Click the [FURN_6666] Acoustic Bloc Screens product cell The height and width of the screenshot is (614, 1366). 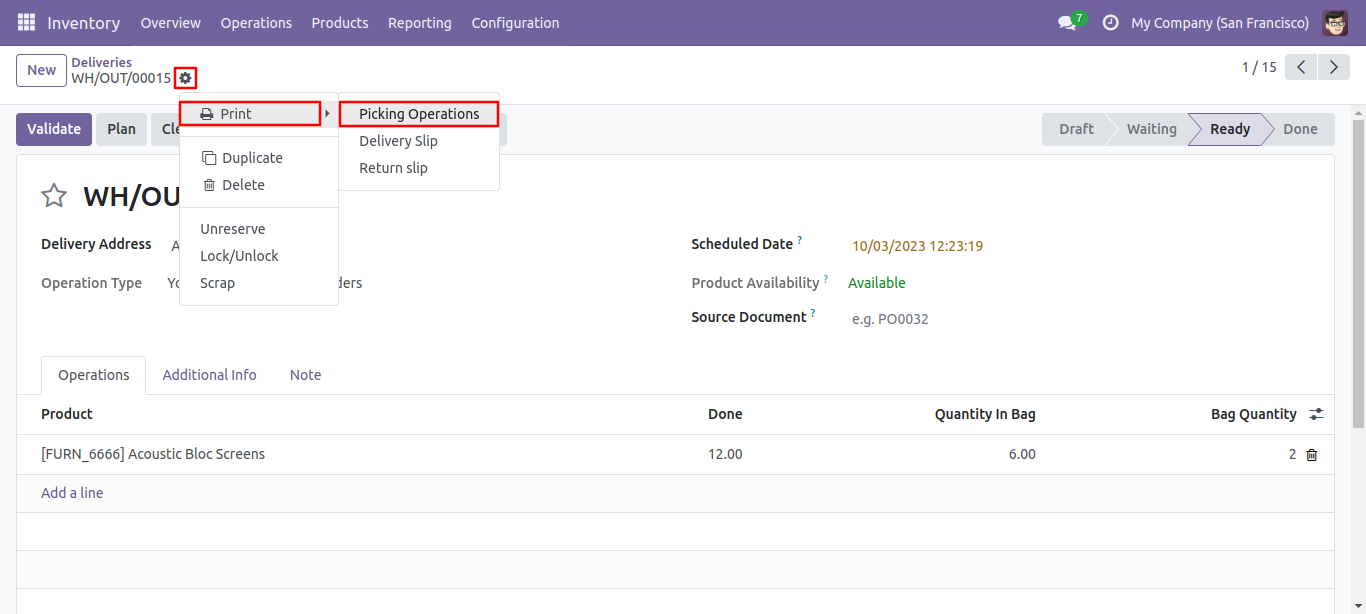[153, 454]
